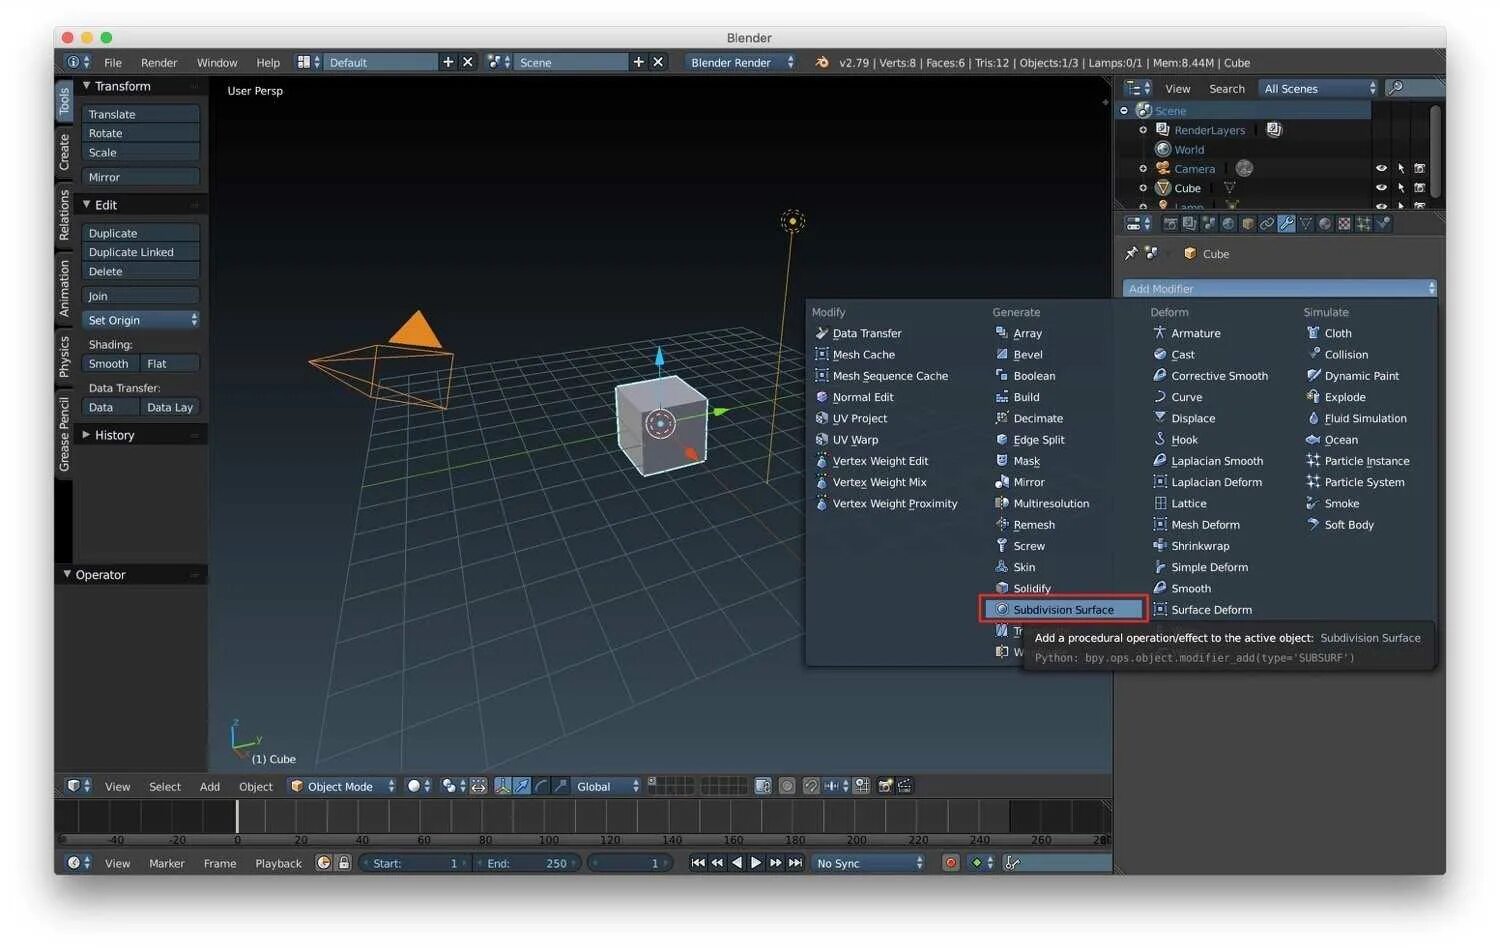Viewport: 1500px width, 948px height.
Task: Click the Start frame field
Action: pyautogui.click(x=415, y=863)
